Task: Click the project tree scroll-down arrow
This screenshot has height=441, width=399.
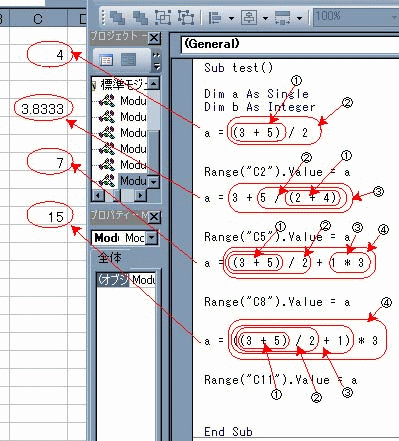Action: (153, 182)
